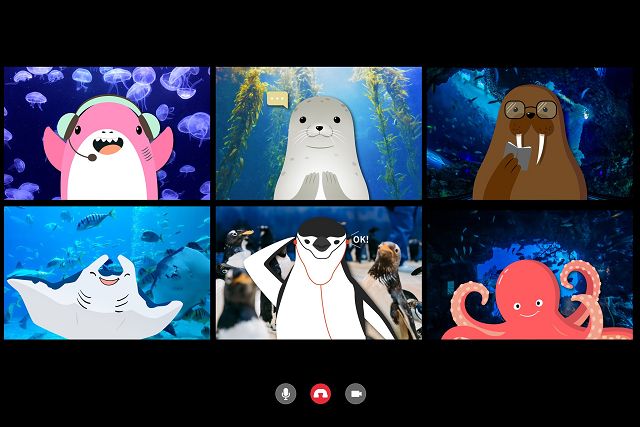Click the OK! speech bubble by the penguin
Image resolution: width=640 pixels, height=427 pixels.
(x=360, y=240)
